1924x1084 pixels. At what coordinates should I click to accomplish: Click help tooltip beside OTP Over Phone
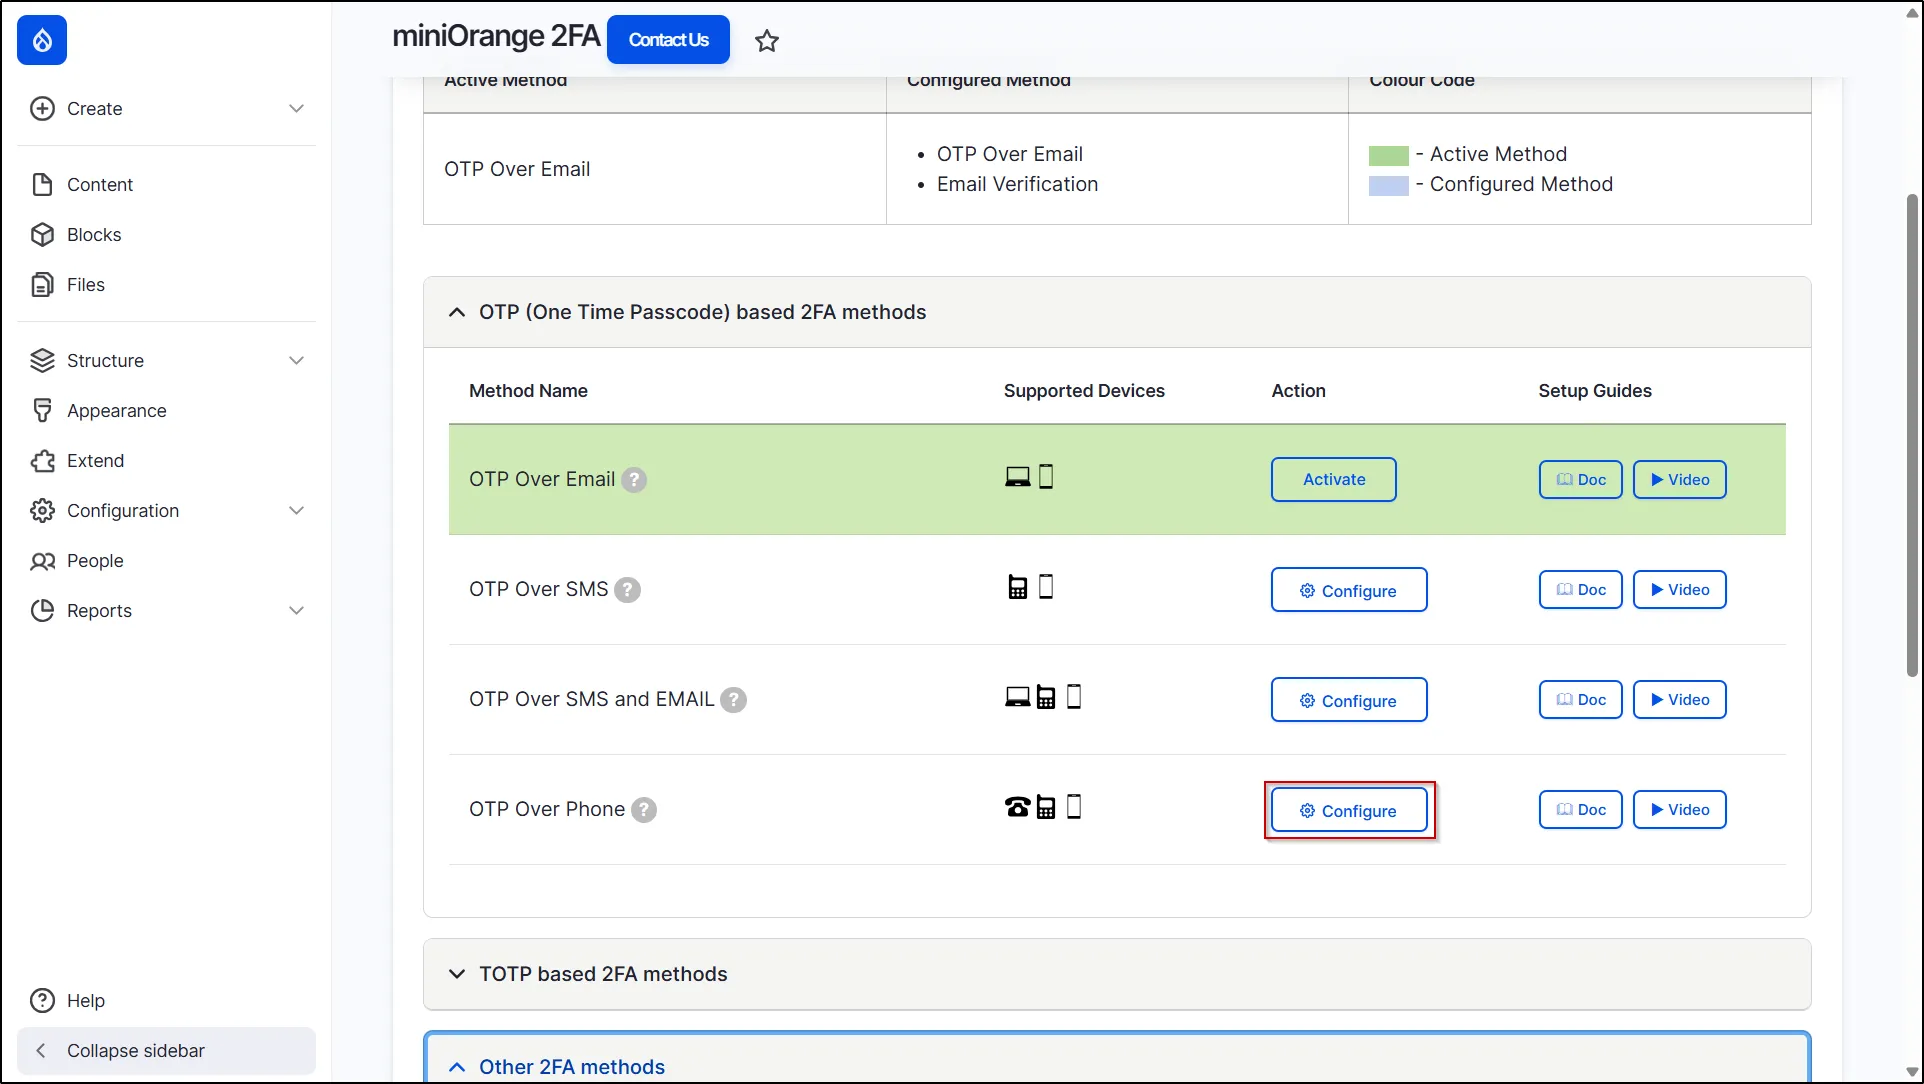644,810
